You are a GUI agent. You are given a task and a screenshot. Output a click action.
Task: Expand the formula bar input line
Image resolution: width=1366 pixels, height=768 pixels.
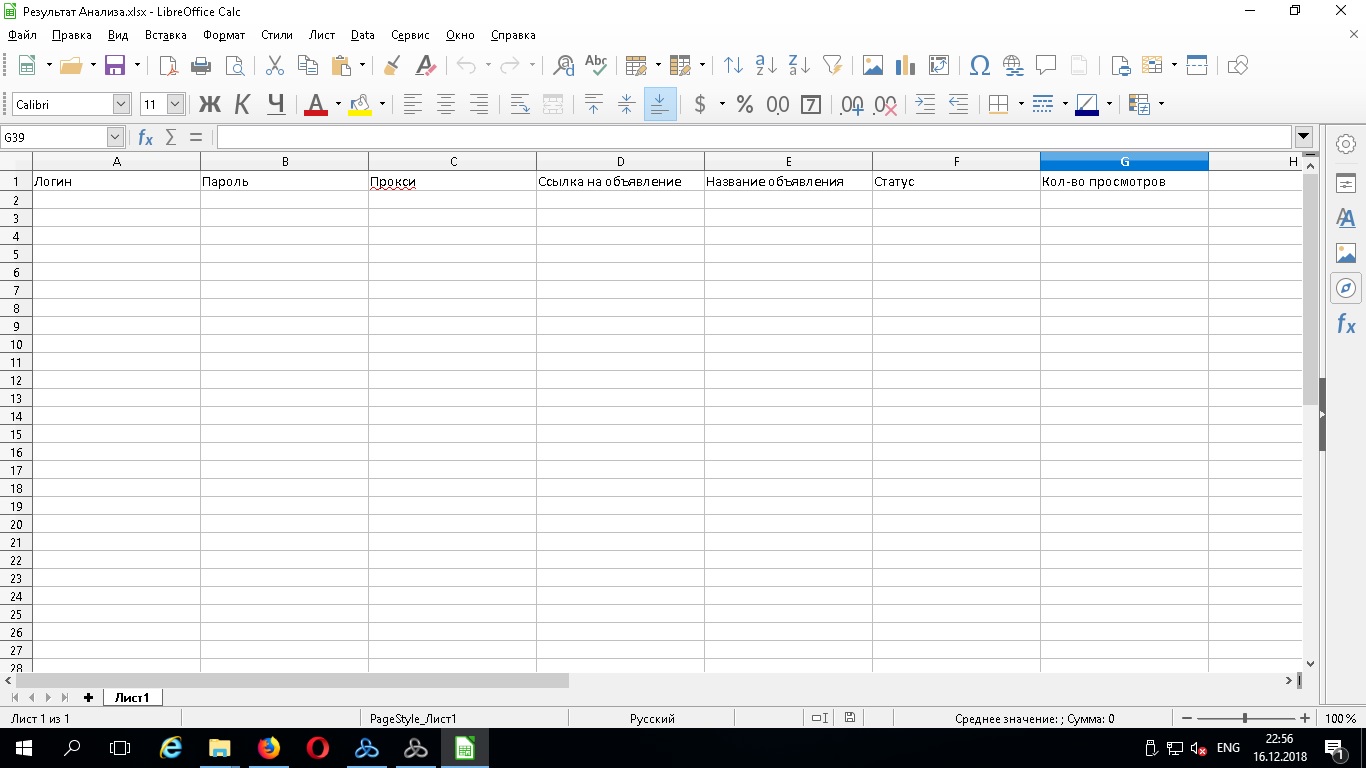pos(1303,137)
